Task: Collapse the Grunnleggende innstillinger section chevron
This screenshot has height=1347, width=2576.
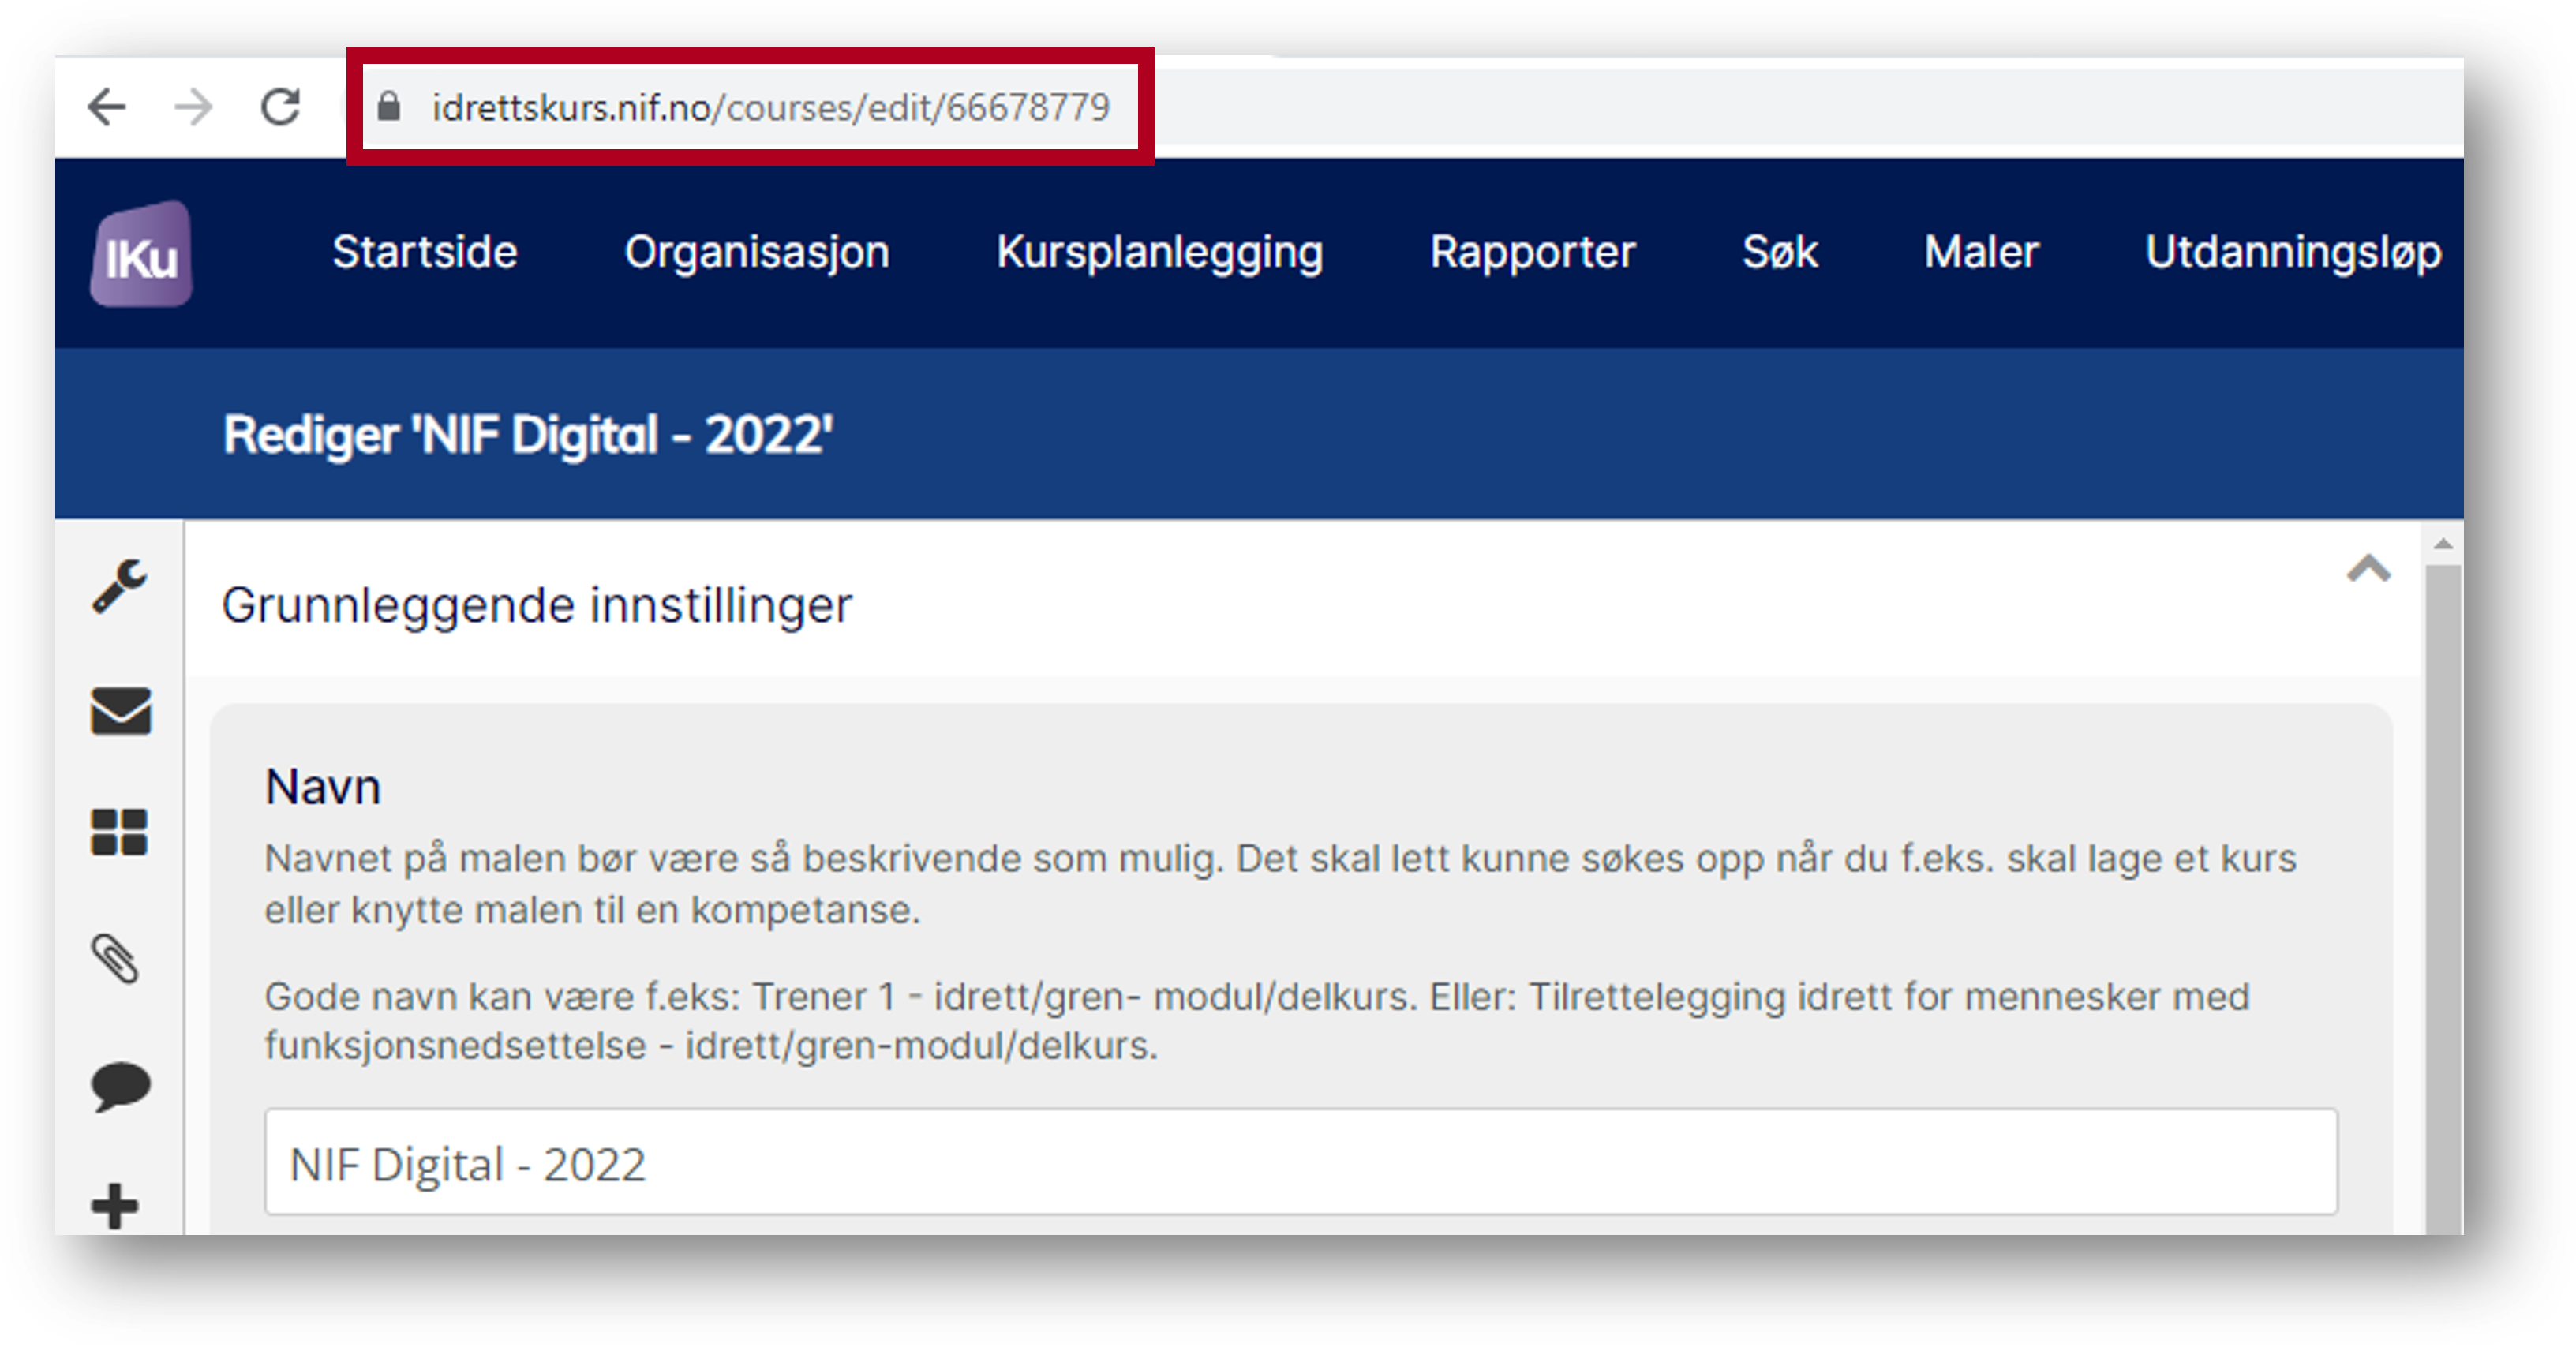Action: pos(2368,569)
